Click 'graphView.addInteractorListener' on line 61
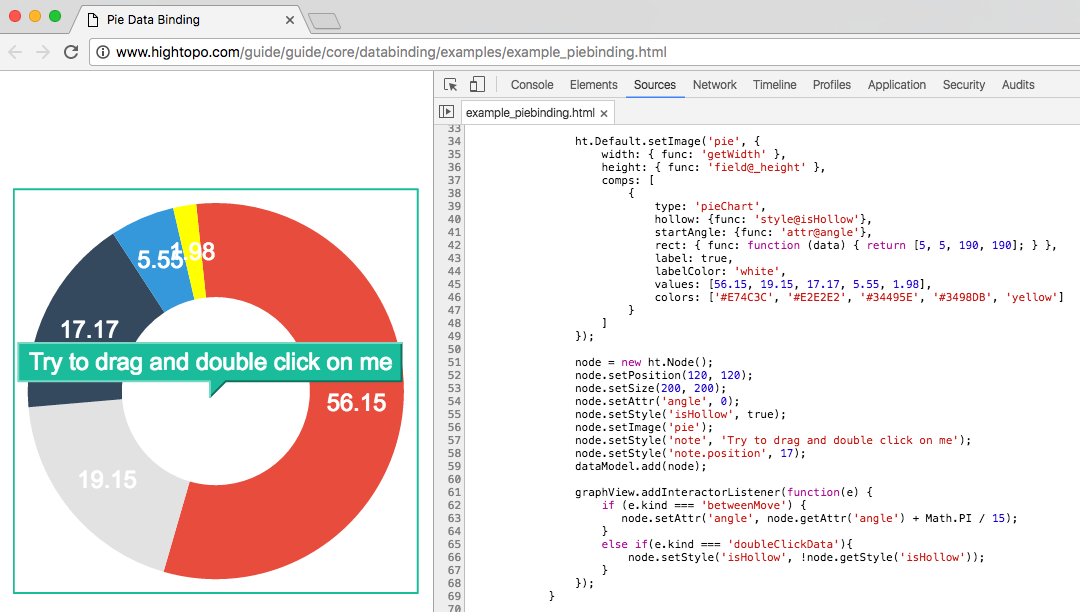The width and height of the screenshot is (1080, 612). 678,492
